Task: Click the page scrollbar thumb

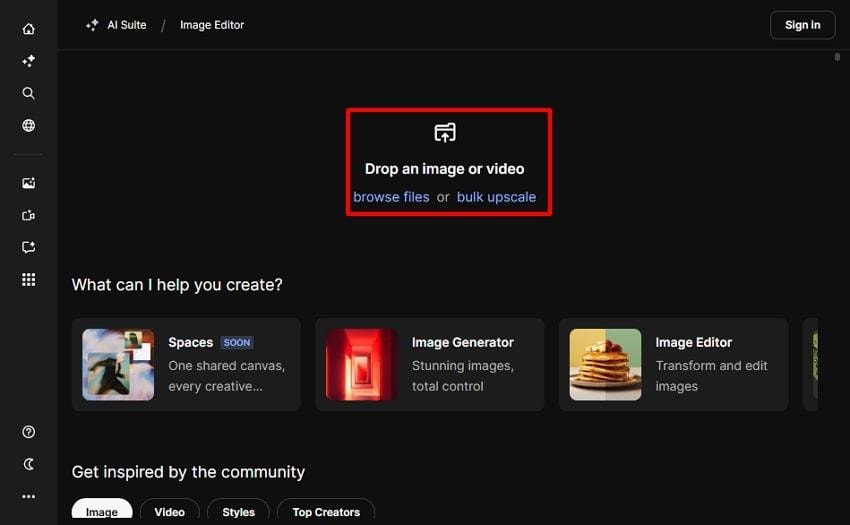Action: click(837, 57)
